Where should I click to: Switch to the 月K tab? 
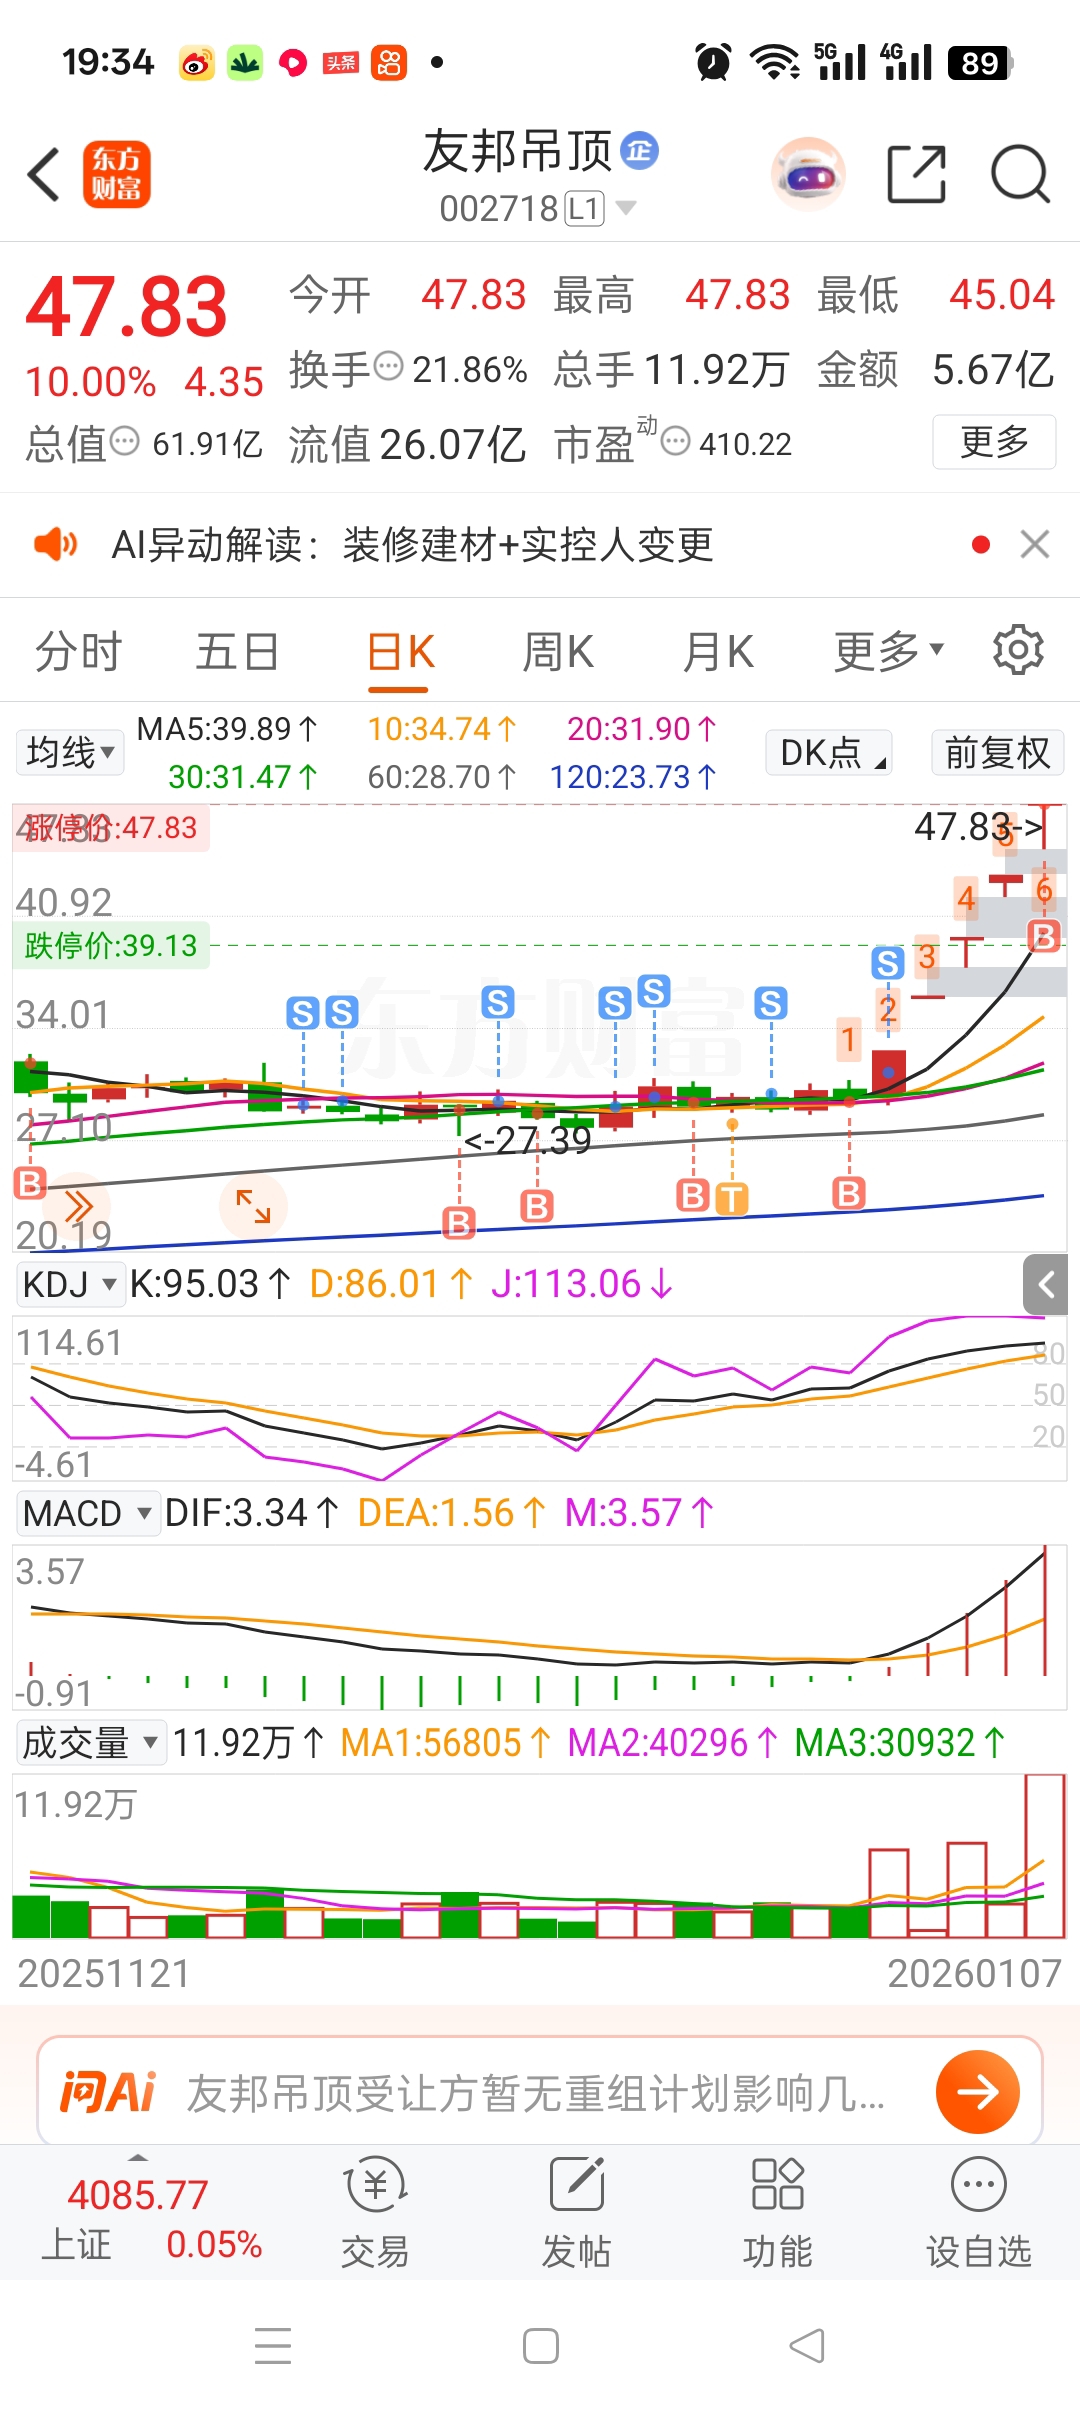[x=717, y=651]
